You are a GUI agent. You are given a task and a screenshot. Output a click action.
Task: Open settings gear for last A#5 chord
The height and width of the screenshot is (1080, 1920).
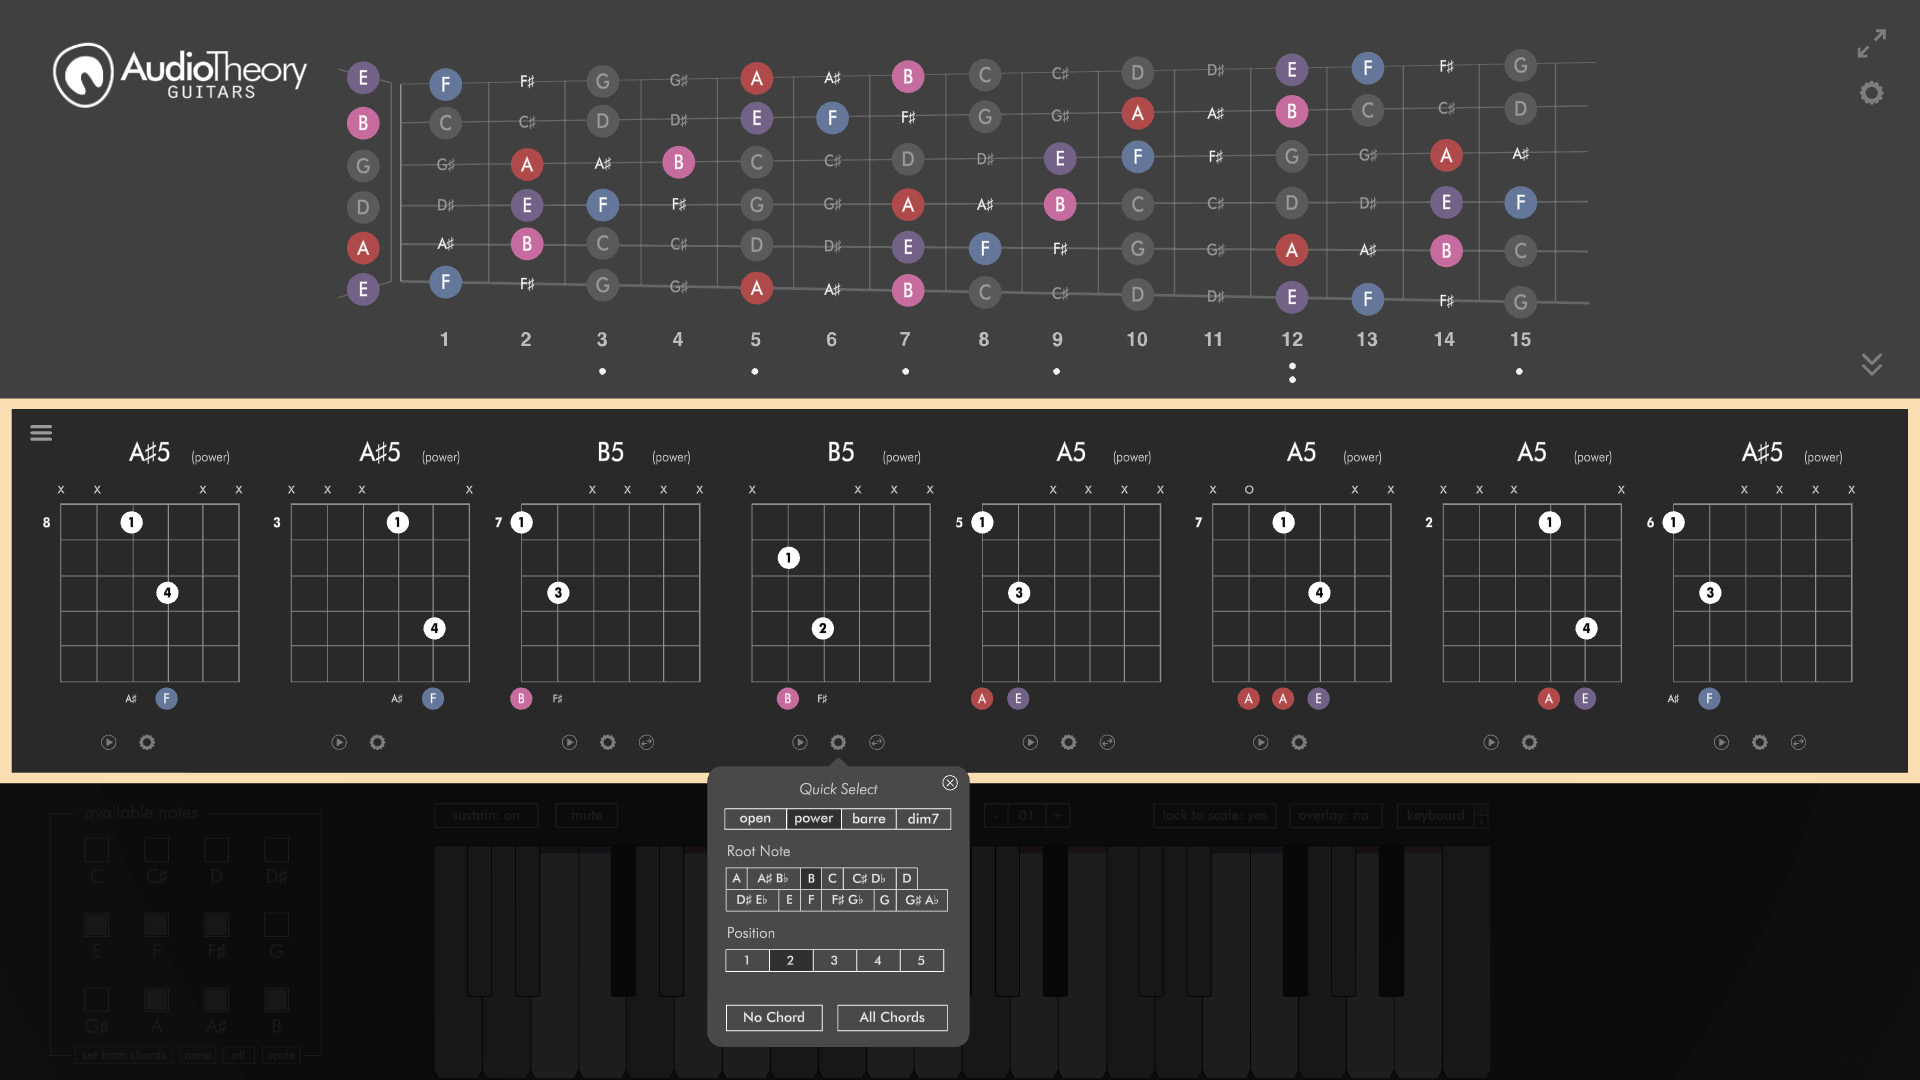coord(1759,742)
